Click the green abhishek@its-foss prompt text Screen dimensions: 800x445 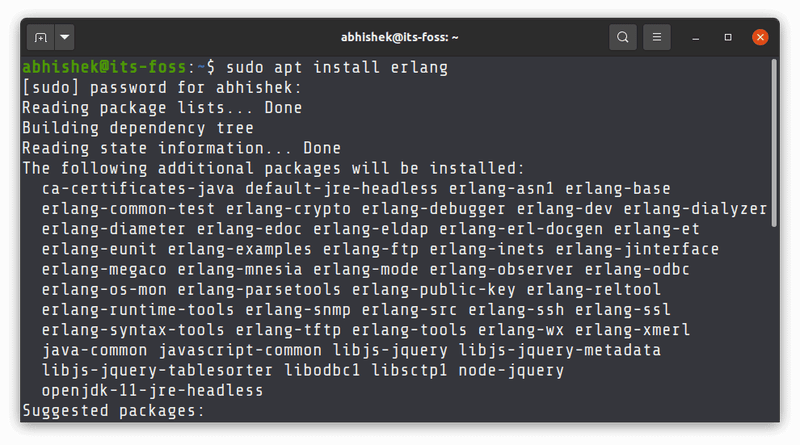point(103,68)
